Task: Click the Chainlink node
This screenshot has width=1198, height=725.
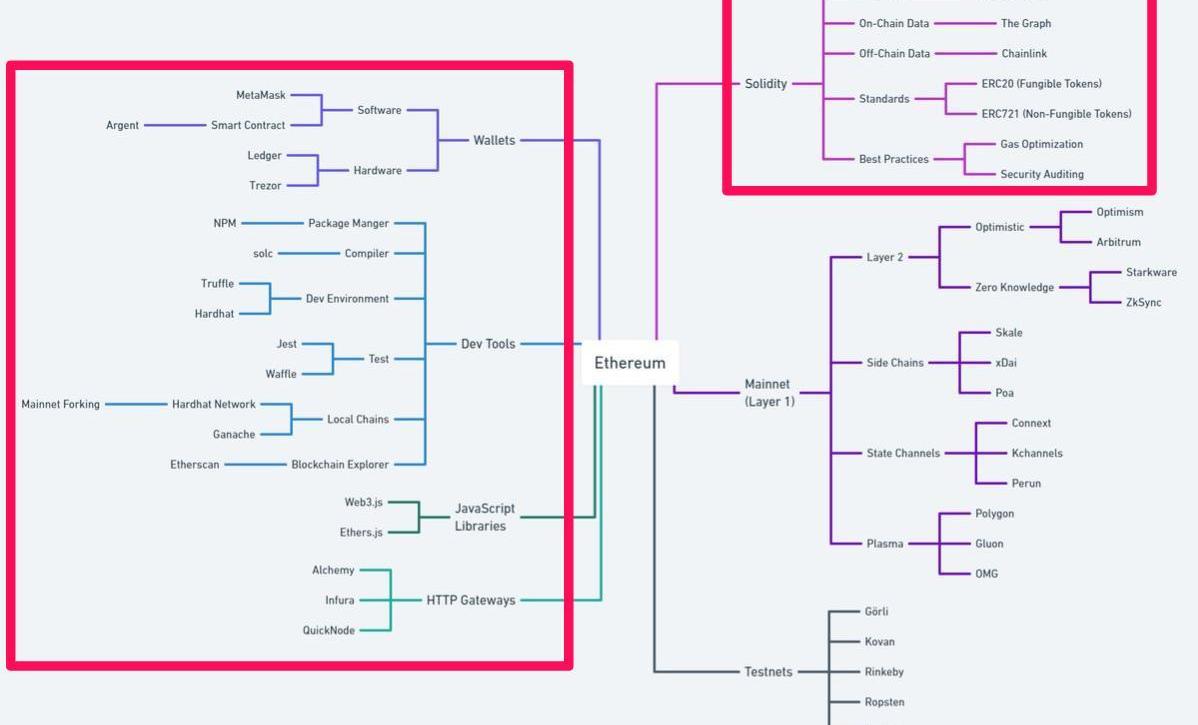Action: pos(1024,54)
